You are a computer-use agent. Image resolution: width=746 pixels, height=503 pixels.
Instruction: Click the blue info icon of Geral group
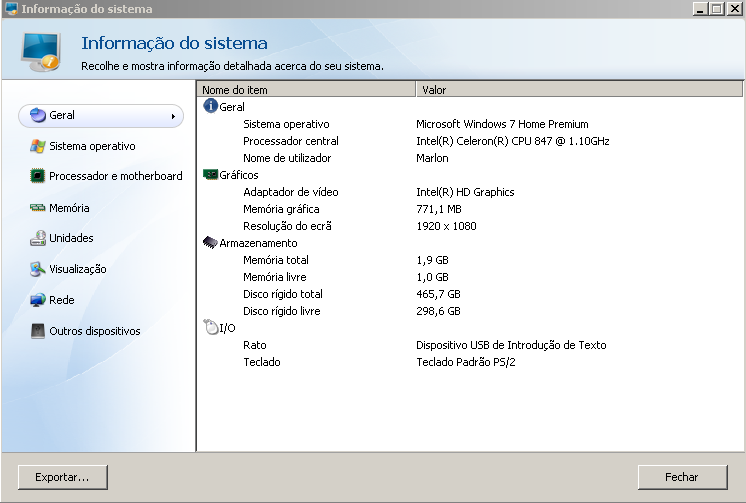[x=210, y=106]
